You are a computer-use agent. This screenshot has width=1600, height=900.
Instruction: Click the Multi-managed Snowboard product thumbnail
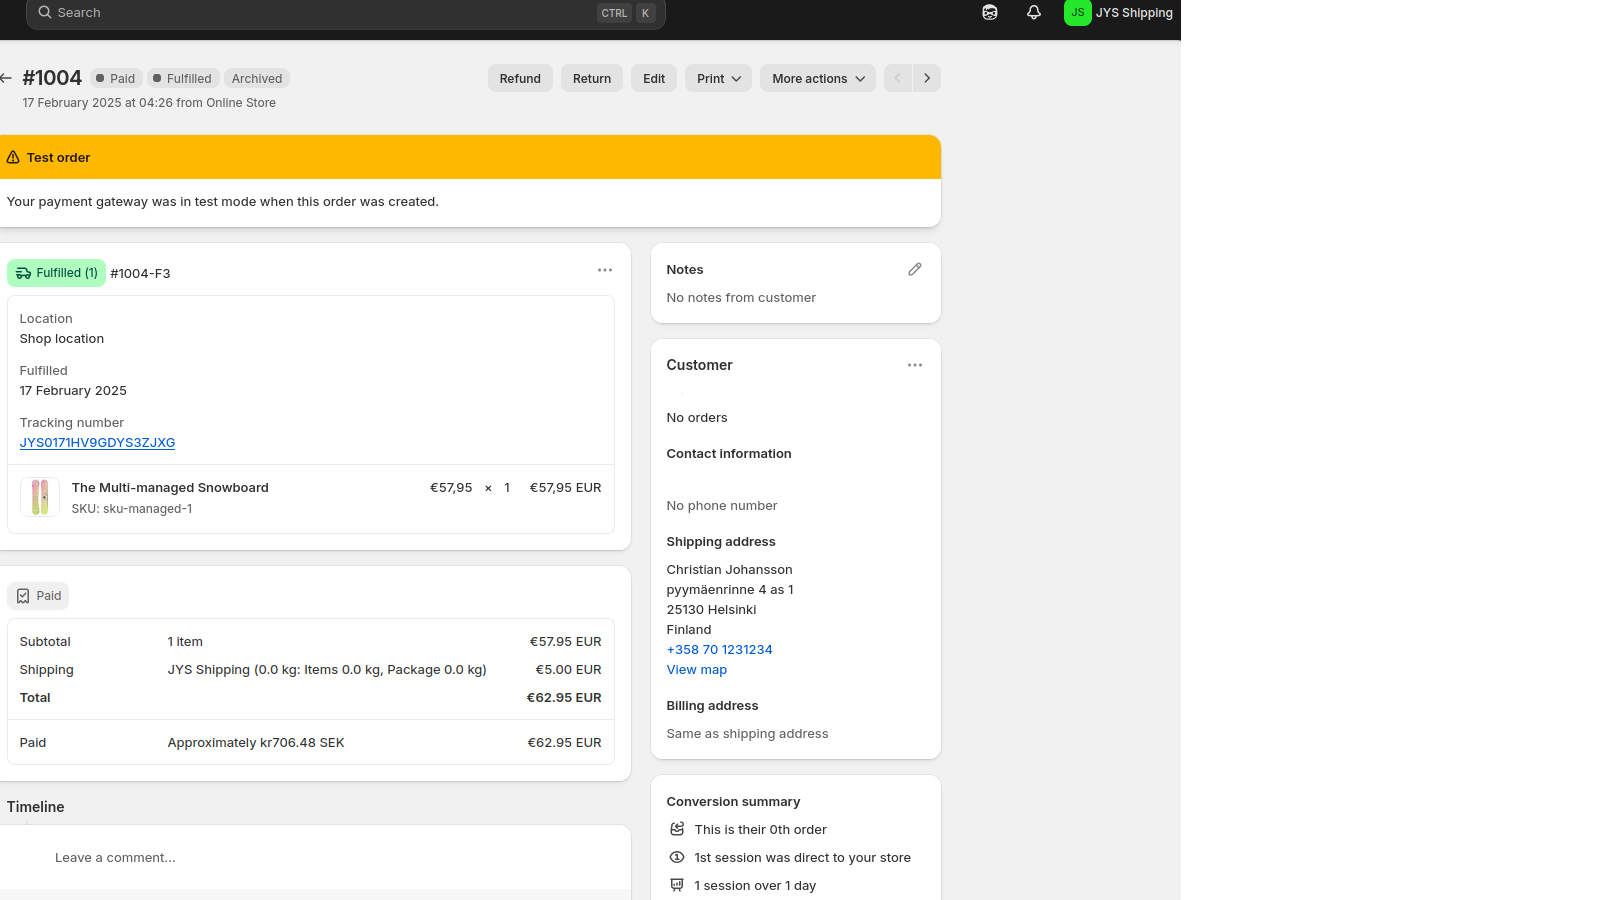tap(40, 497)
